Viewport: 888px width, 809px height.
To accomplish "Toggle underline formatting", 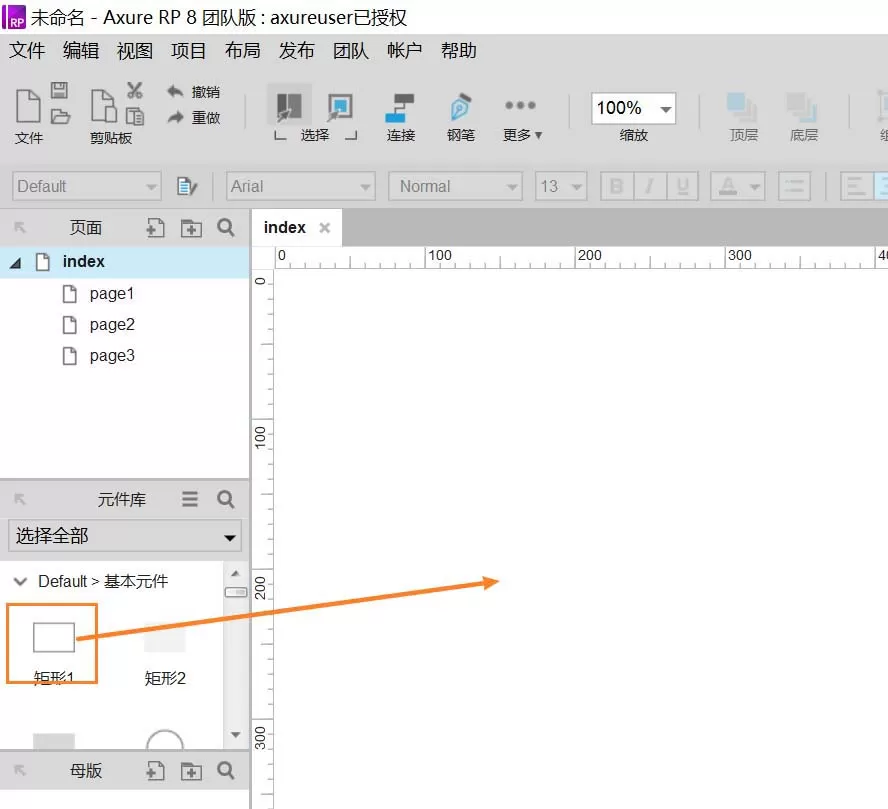I will [x=682, y=186].
